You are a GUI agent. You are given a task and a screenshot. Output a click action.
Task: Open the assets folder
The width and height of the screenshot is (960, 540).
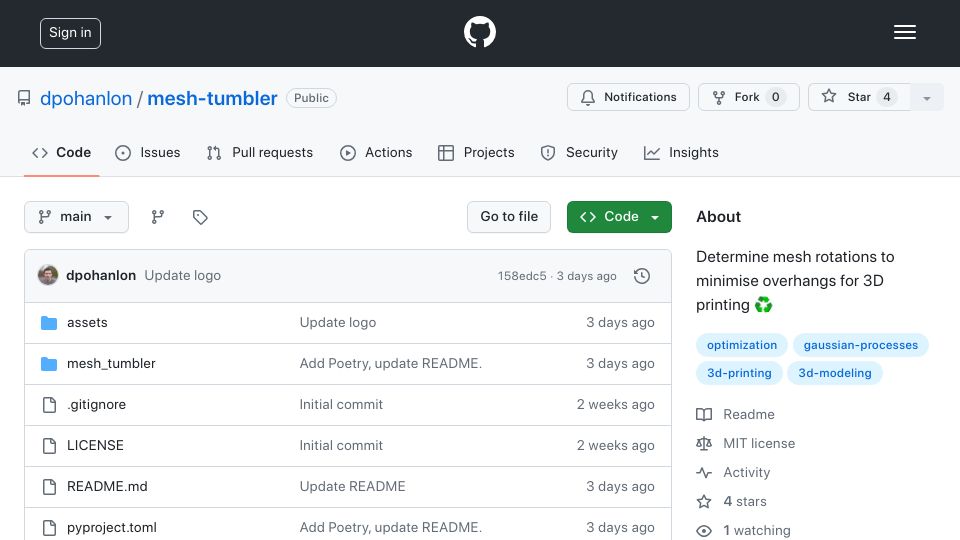[87, 323]
